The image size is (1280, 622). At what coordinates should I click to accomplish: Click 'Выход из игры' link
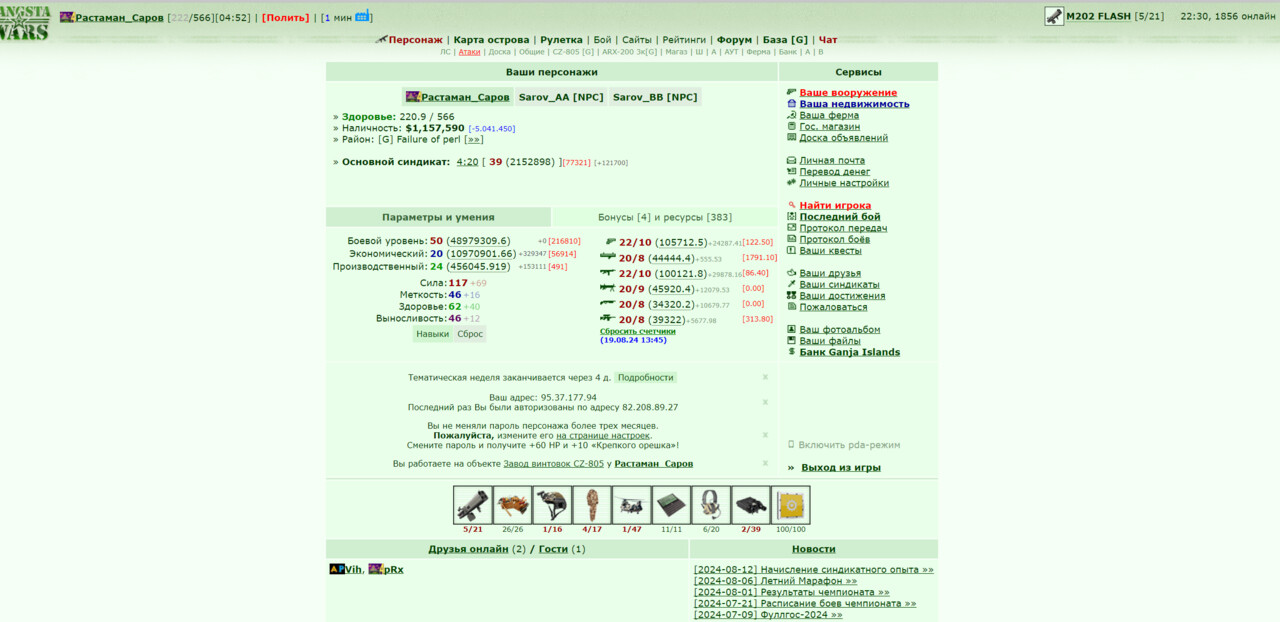coord(841,468)
